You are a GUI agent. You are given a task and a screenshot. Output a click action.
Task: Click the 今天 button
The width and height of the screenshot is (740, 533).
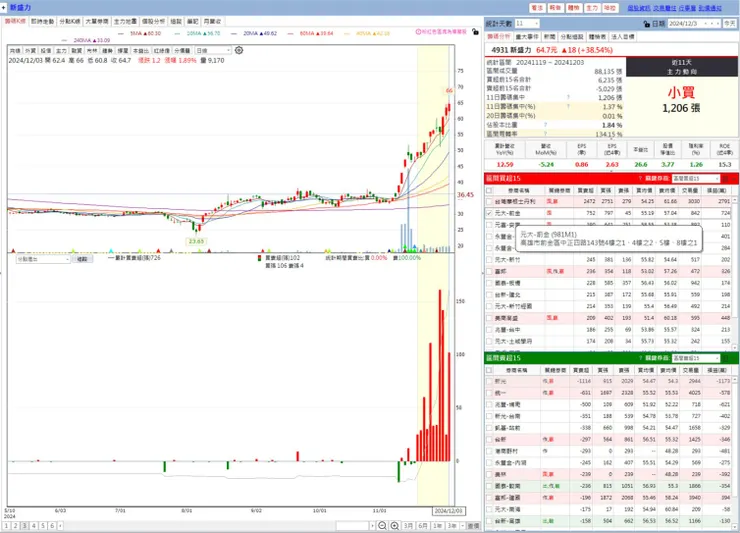tap(730, 24)
